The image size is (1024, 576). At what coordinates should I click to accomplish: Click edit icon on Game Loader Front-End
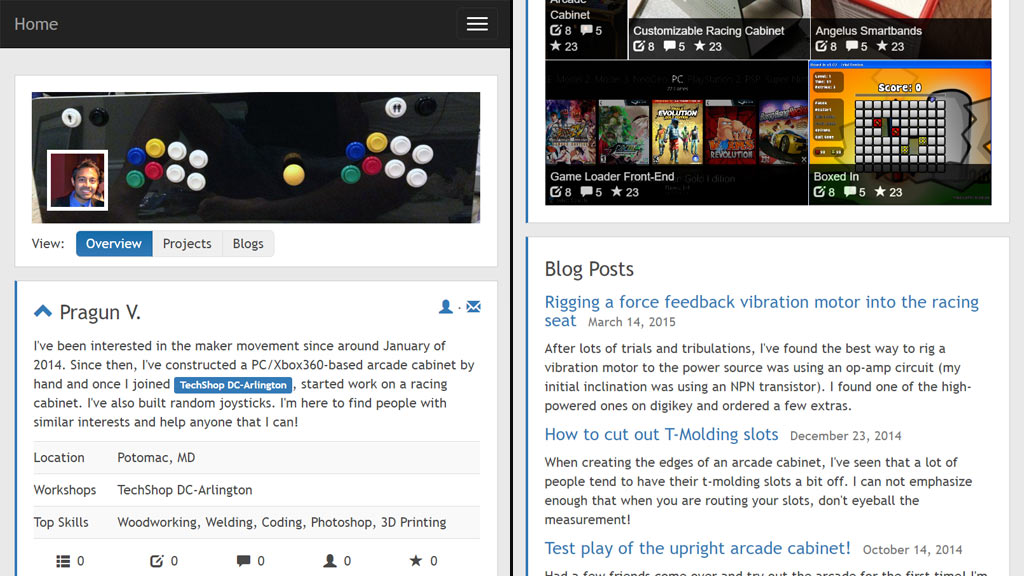click(x=556, y=191)
